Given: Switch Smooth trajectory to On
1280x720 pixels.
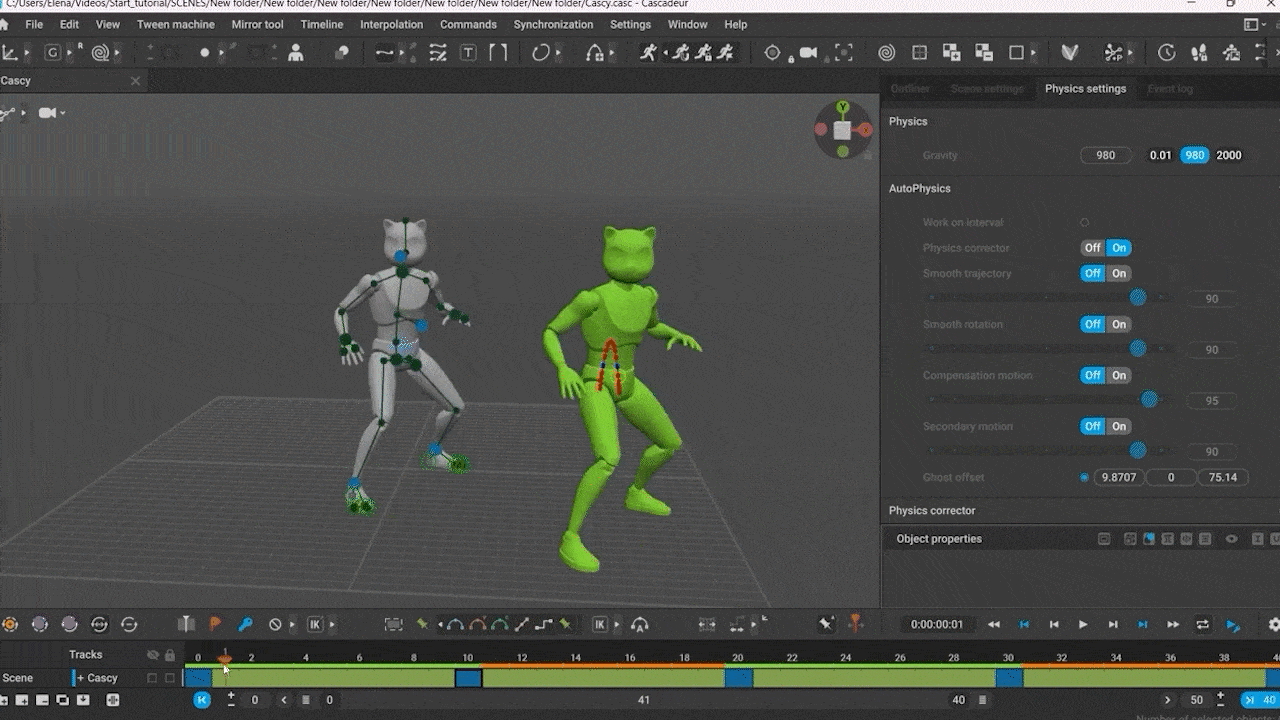Looking at the screenshot, I should (x=1119, y=273).
